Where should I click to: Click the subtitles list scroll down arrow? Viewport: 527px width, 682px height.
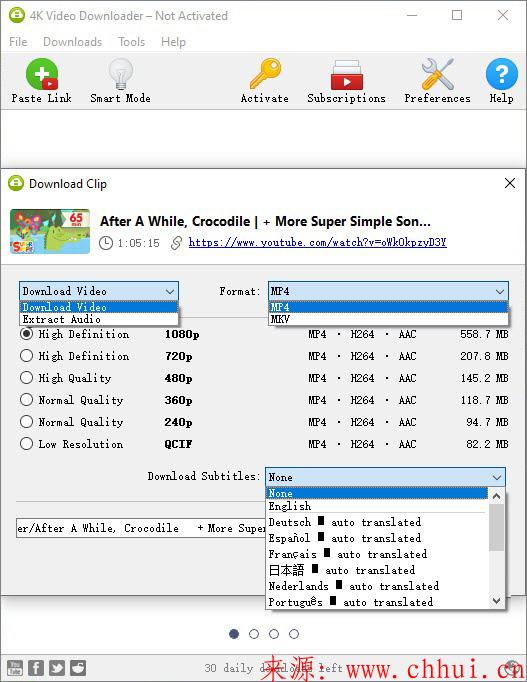496,601
